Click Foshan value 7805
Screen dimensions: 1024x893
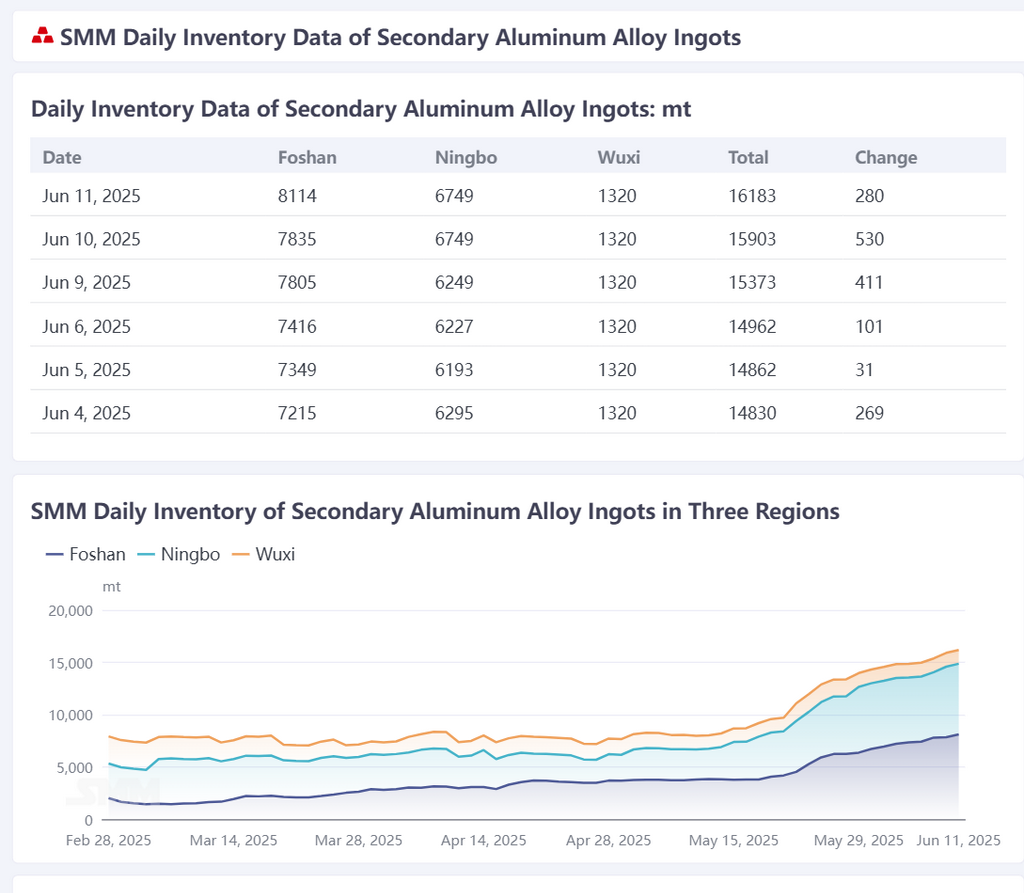(297, 283)
